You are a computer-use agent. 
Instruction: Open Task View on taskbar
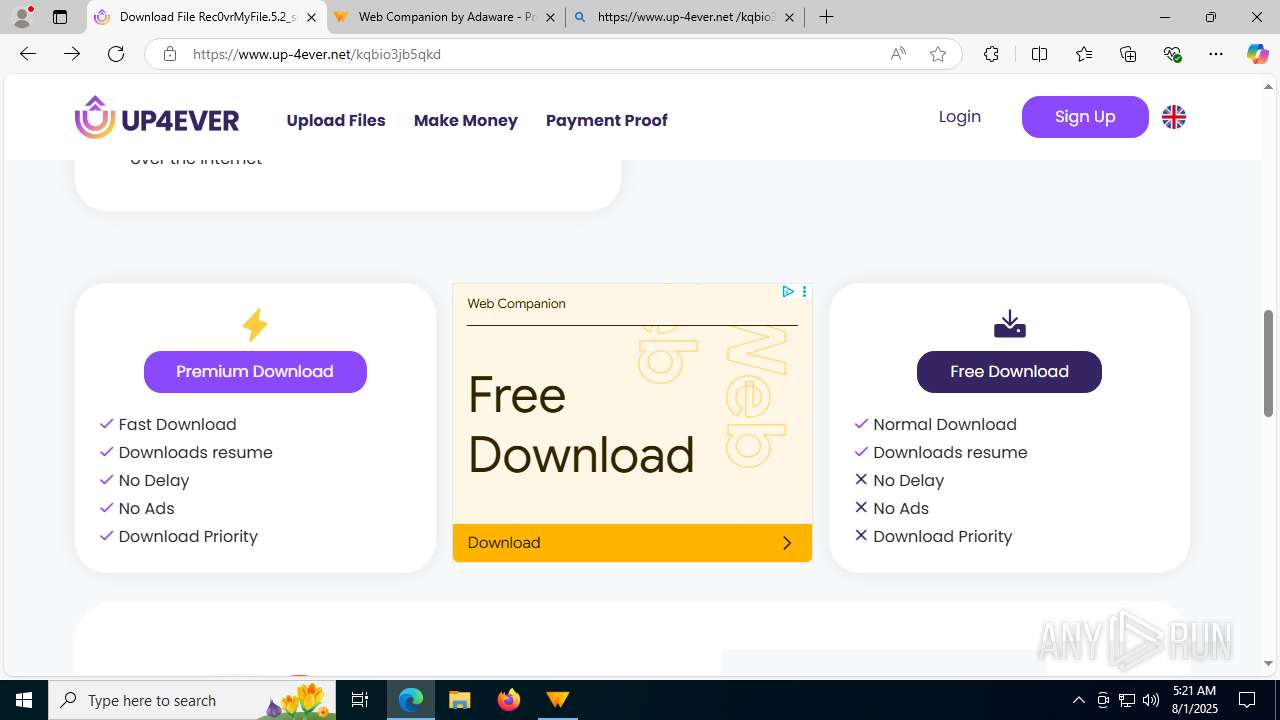tap(360, 700)
